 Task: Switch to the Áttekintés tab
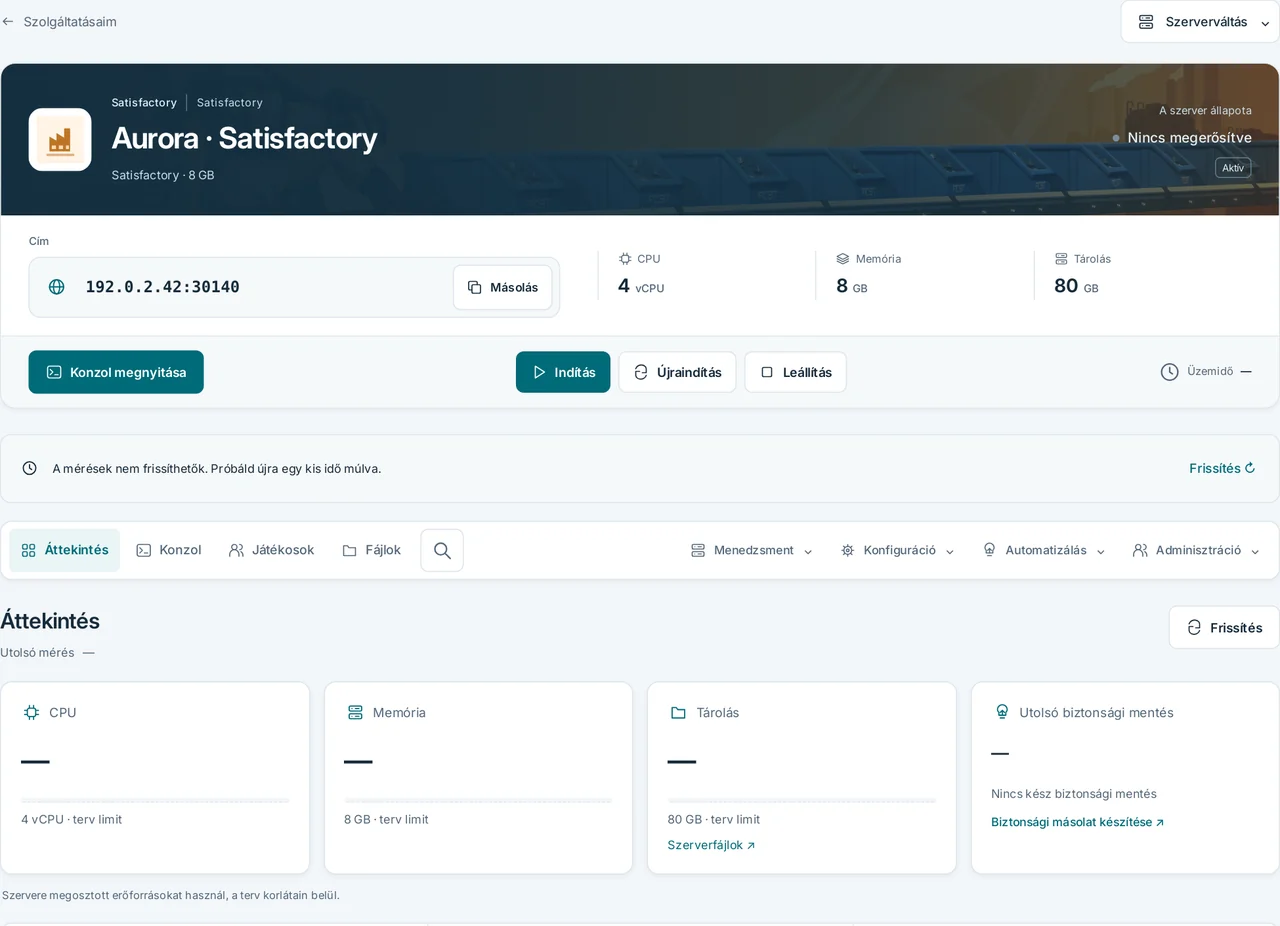coord(65,550)
